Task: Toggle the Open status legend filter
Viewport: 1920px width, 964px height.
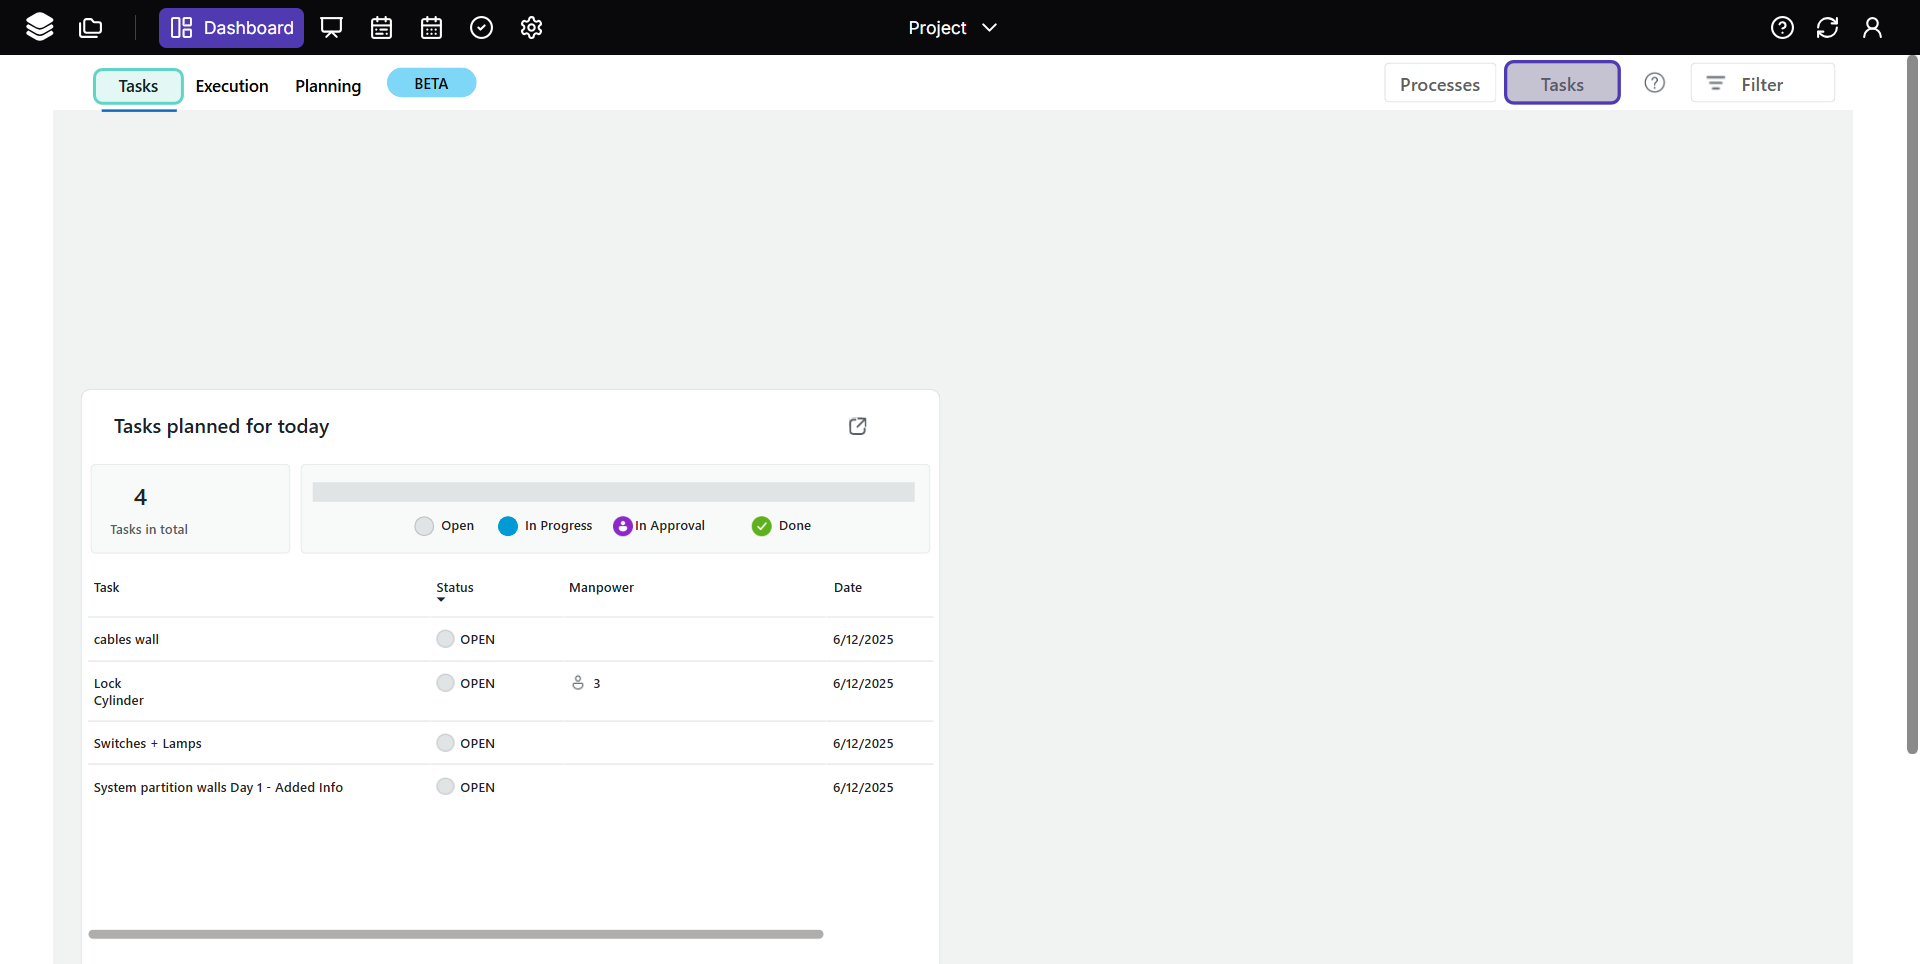Action: click(x=445, y=526)
